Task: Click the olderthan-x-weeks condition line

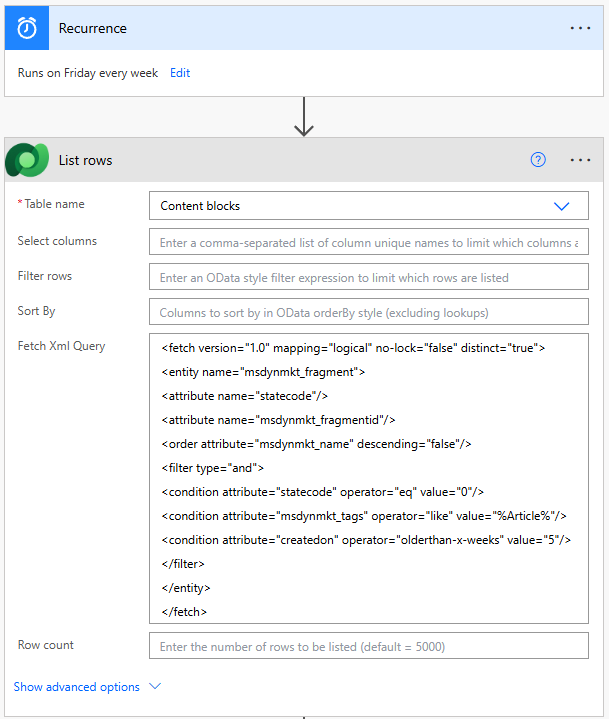Action: click(x=365, y=540)
